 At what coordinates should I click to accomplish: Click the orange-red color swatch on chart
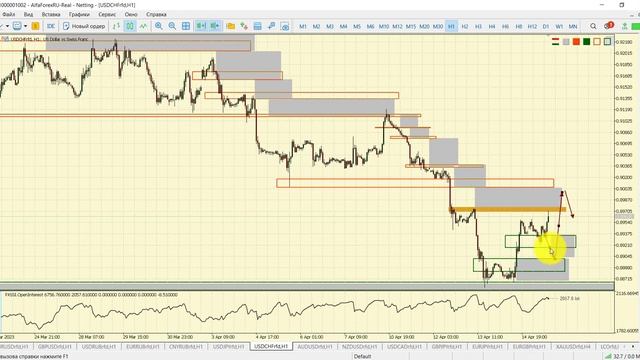tap(576, 42)
